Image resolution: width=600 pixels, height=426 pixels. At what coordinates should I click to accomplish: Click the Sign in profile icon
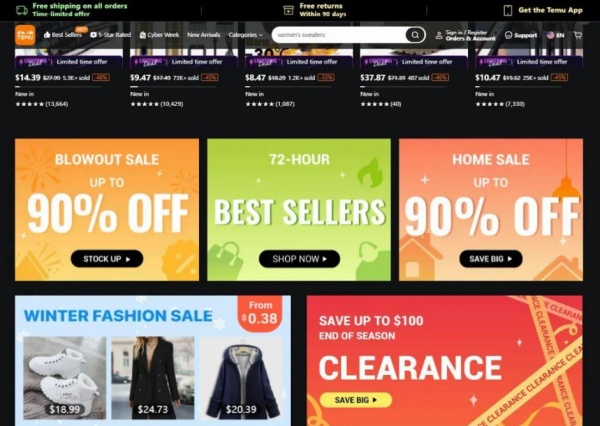pos(439,36)
